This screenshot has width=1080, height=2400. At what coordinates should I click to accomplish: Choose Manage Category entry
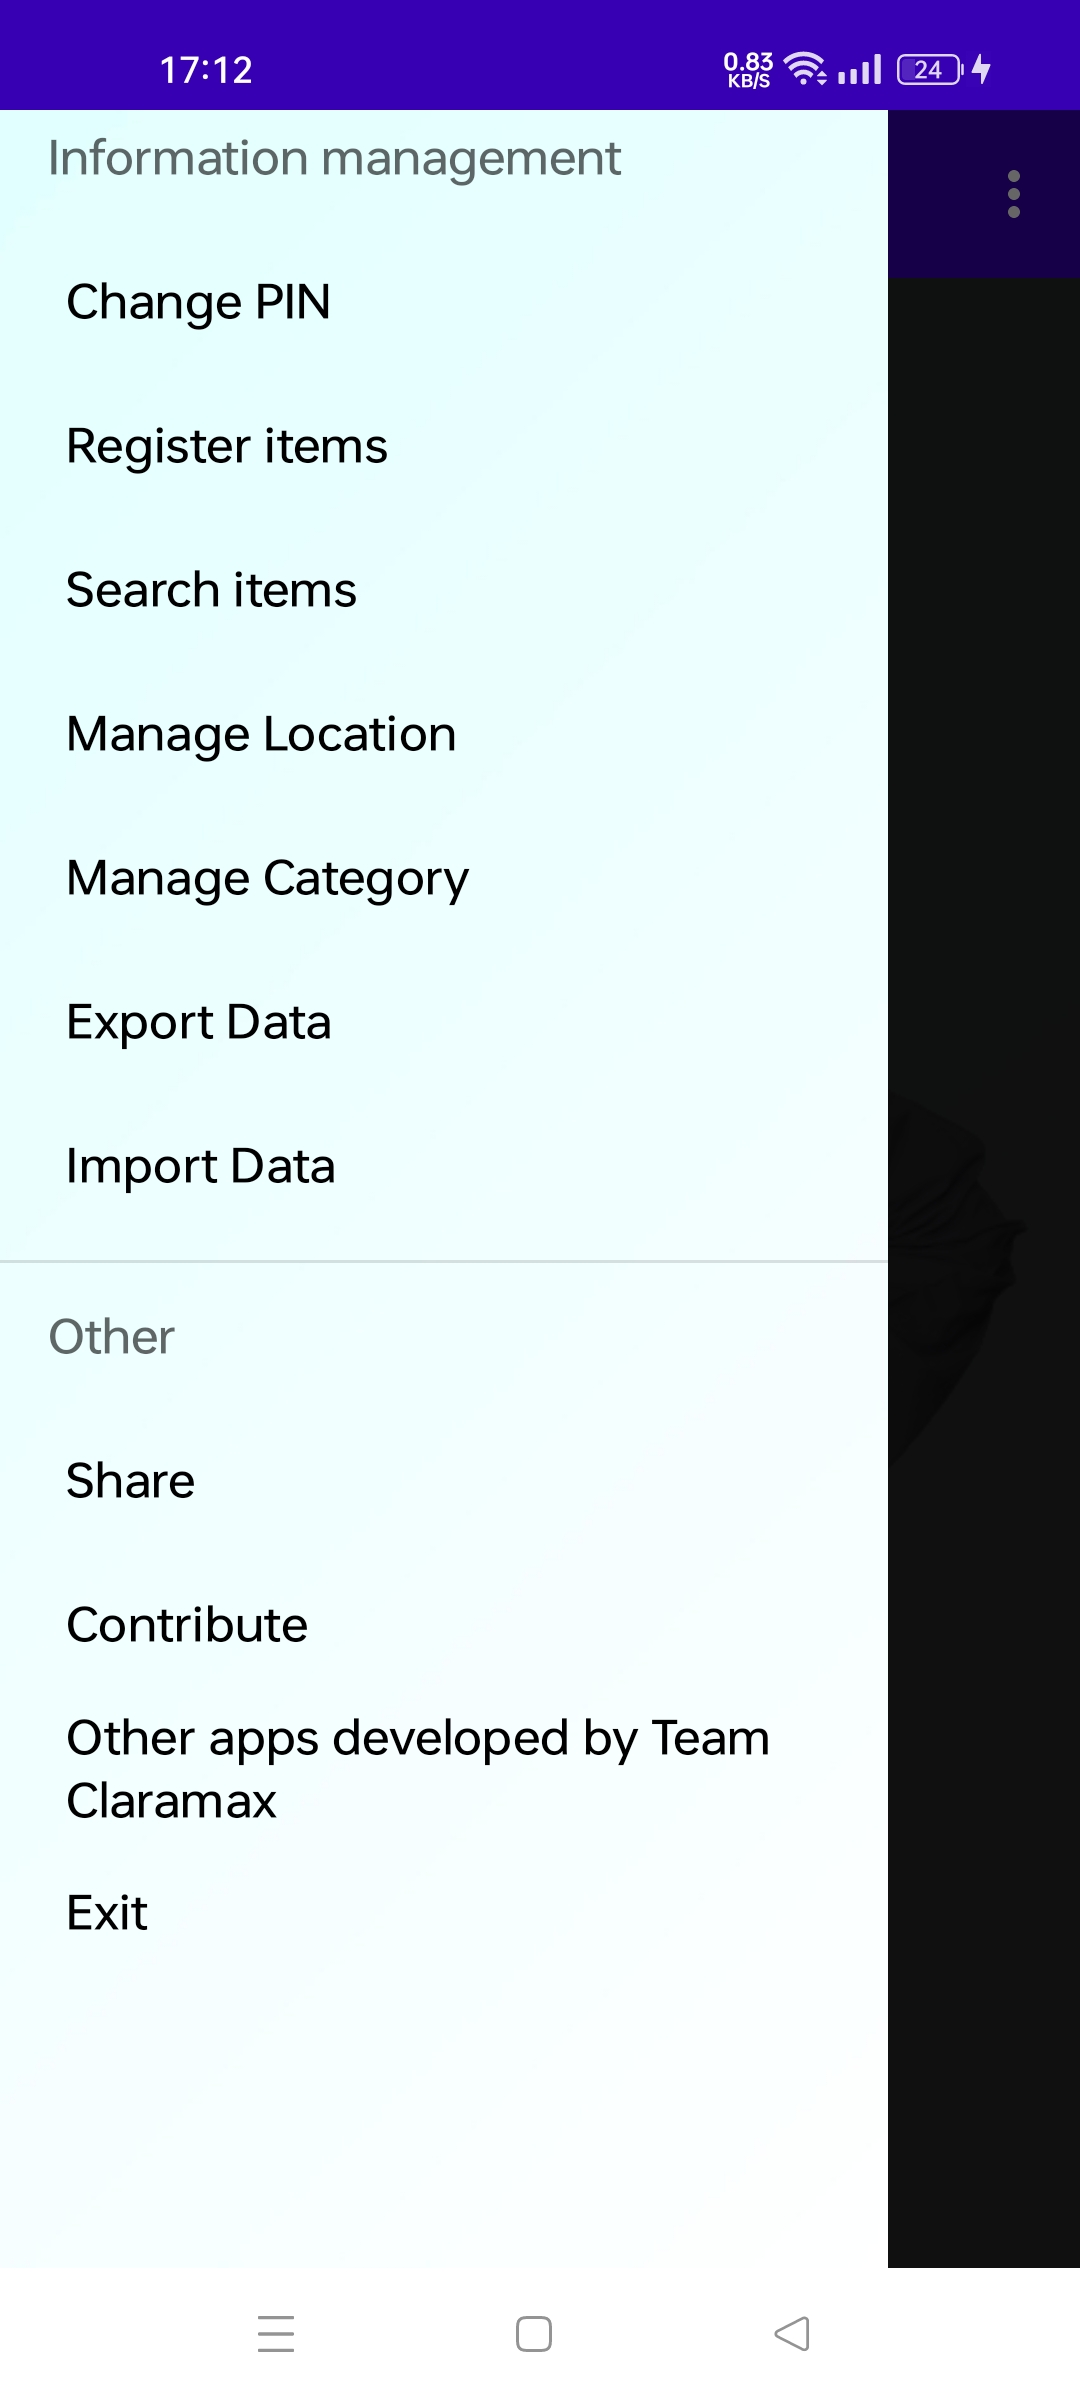[444, 878]
